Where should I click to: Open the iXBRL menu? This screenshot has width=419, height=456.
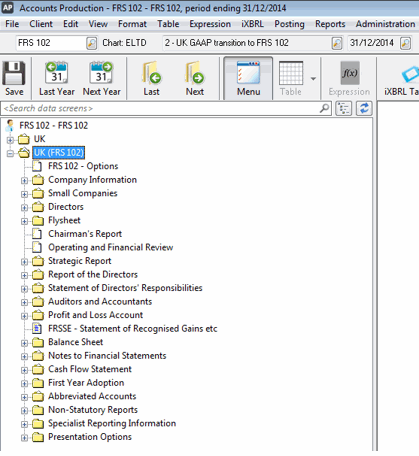[x=252, y=24]
